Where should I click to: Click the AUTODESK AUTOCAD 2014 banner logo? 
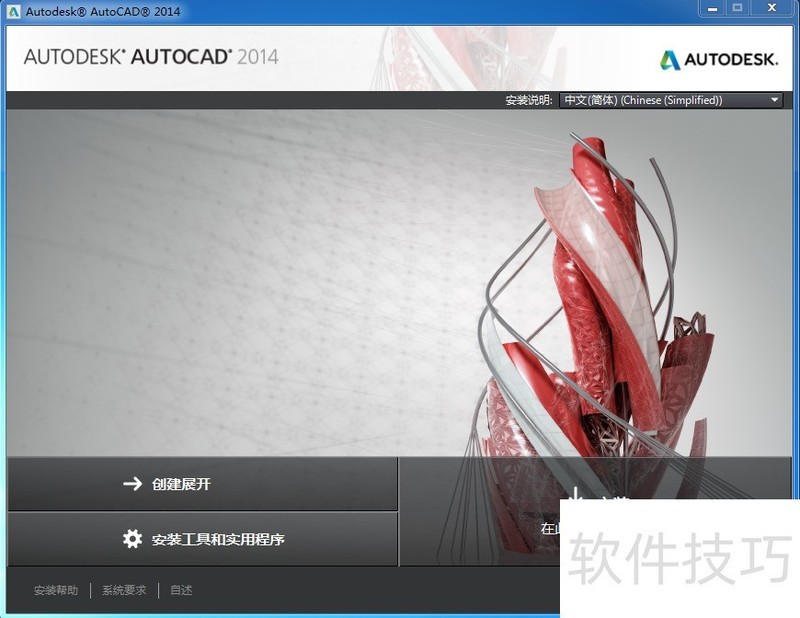click(148, 58)
